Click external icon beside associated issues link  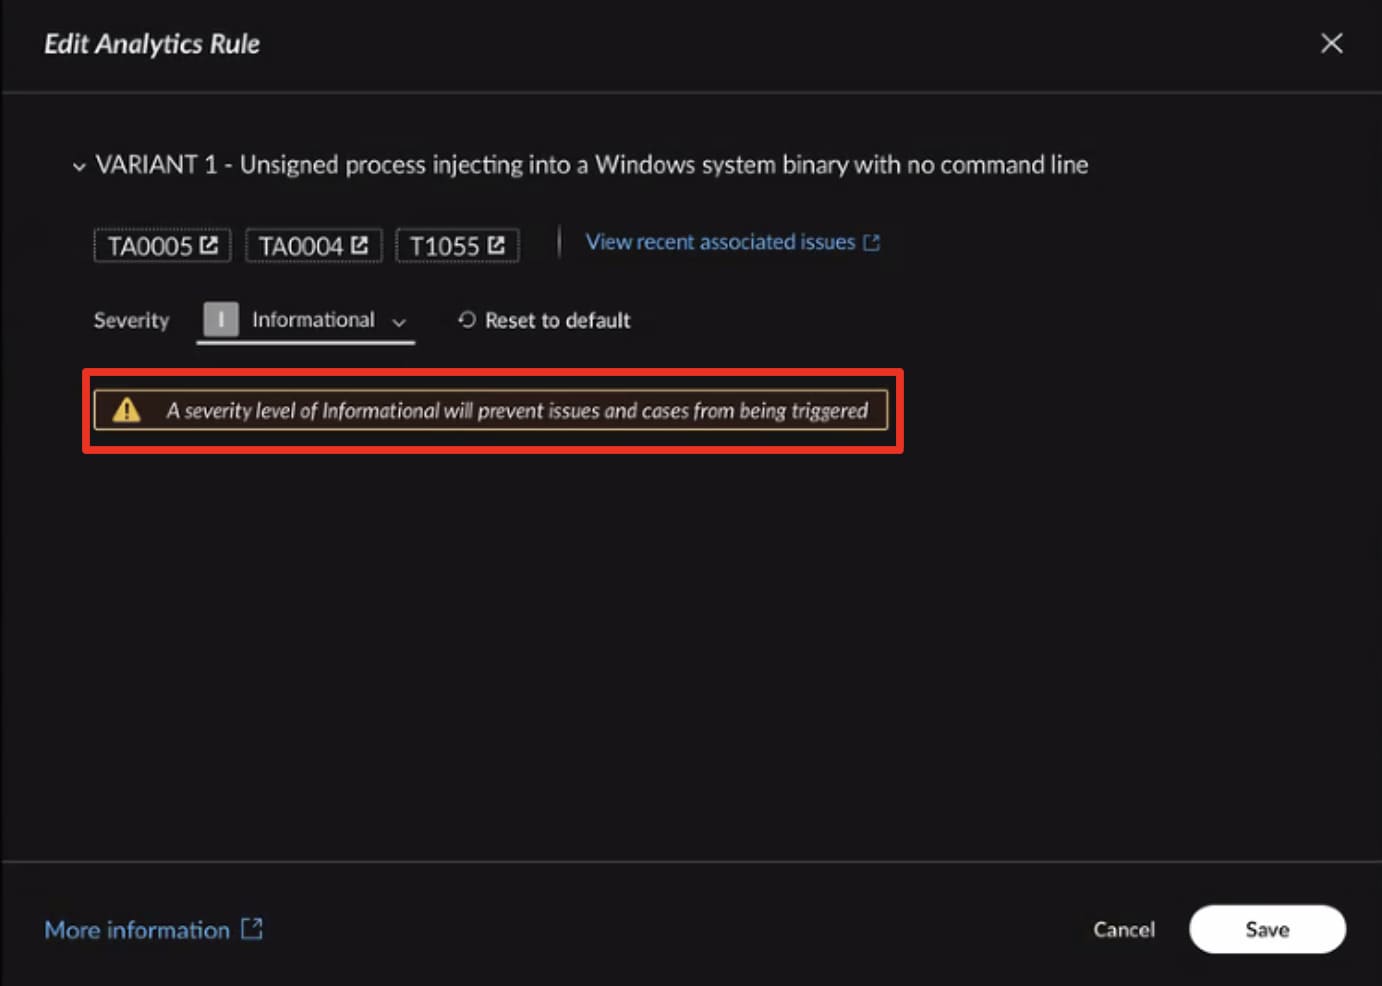(872, 243)
